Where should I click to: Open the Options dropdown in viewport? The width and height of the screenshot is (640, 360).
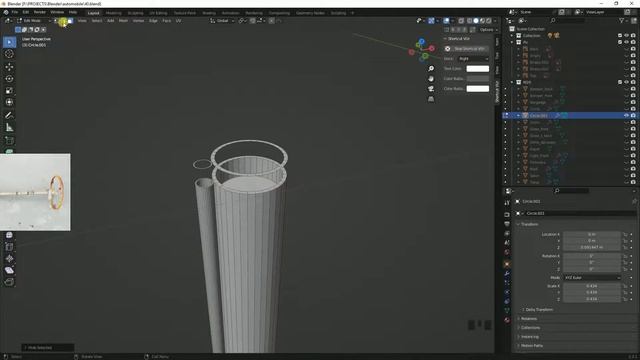point(488,30)
